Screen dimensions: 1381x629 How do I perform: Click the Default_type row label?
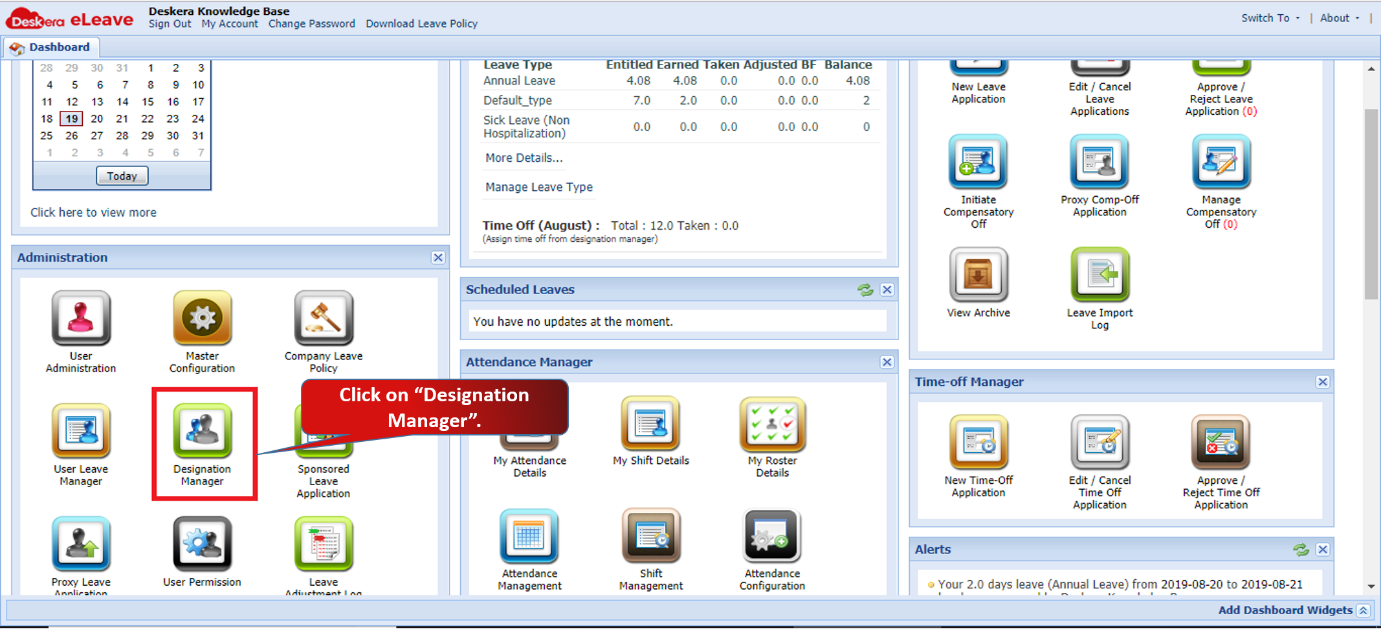coord(517,101)
